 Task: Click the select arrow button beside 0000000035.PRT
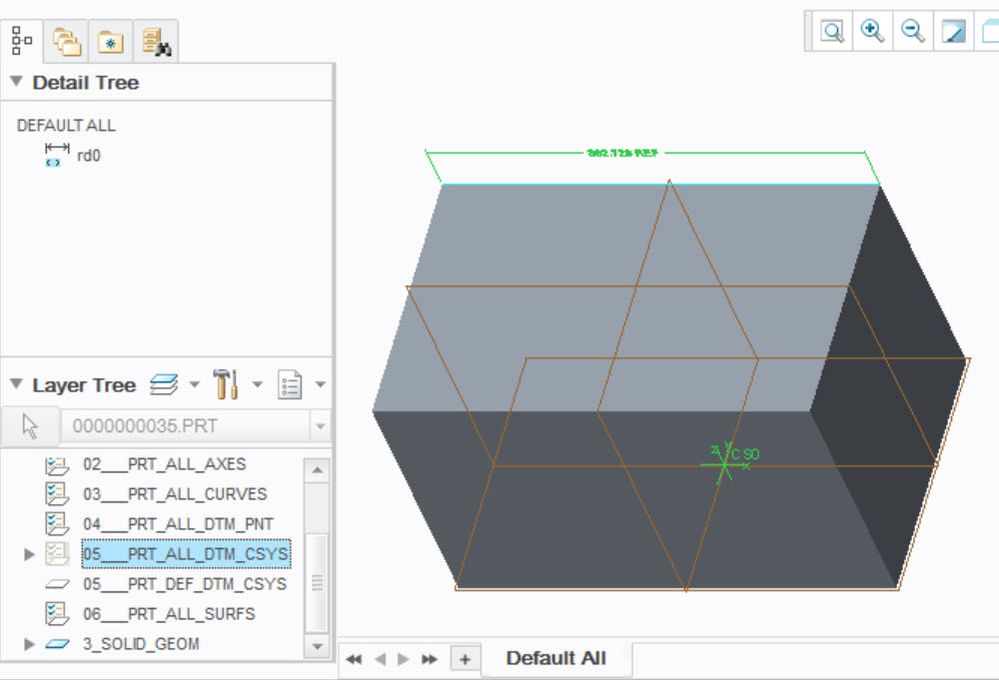(30, 427)
